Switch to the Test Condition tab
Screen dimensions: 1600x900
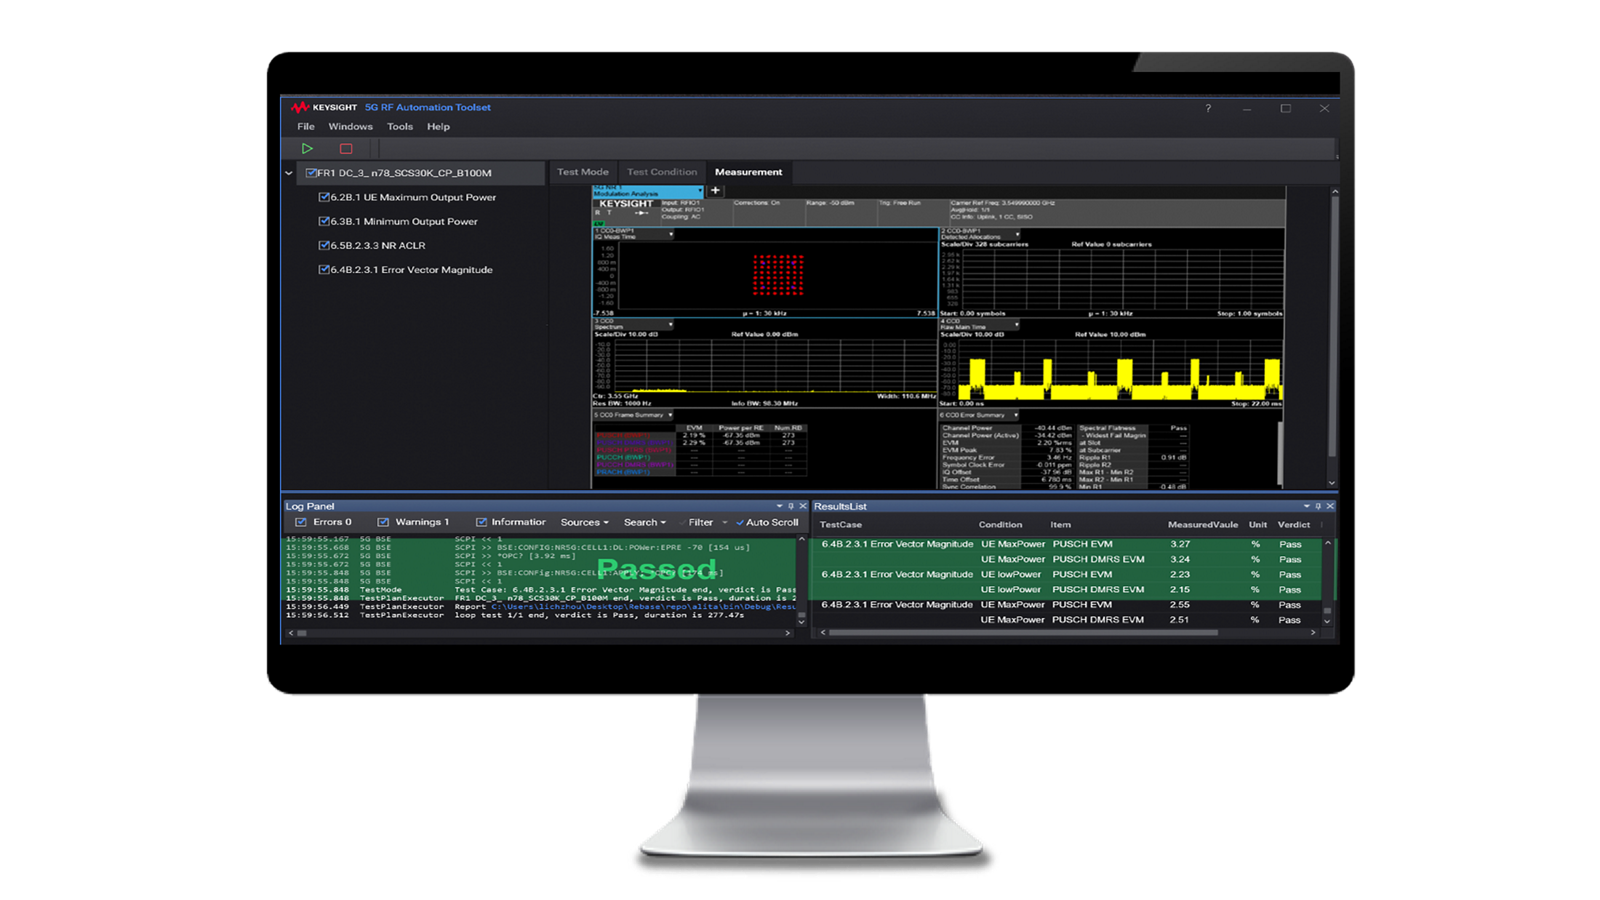point(662,172)
